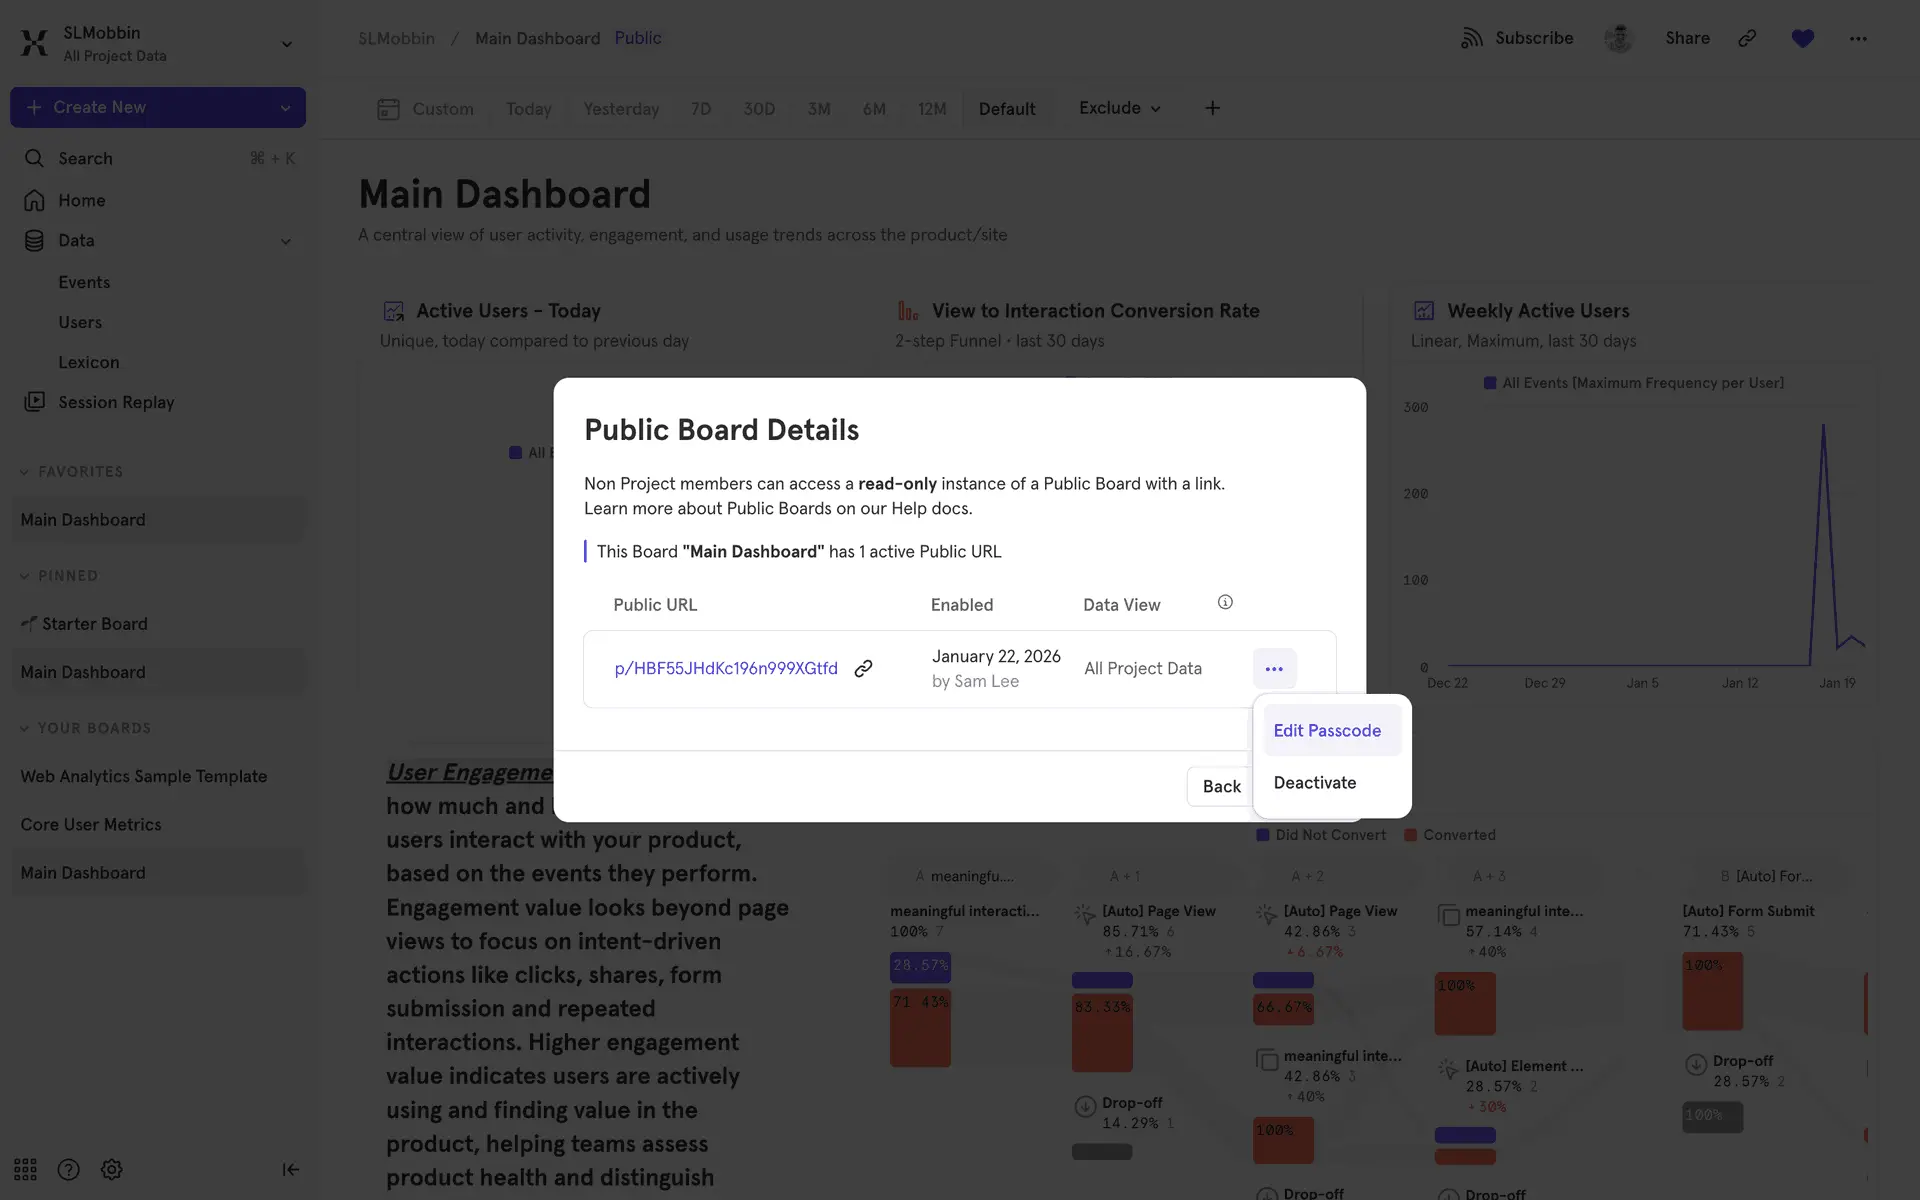Open the Exclude dropdown
Viewport: 1920px width, 1200px height.
(1119, 108)
